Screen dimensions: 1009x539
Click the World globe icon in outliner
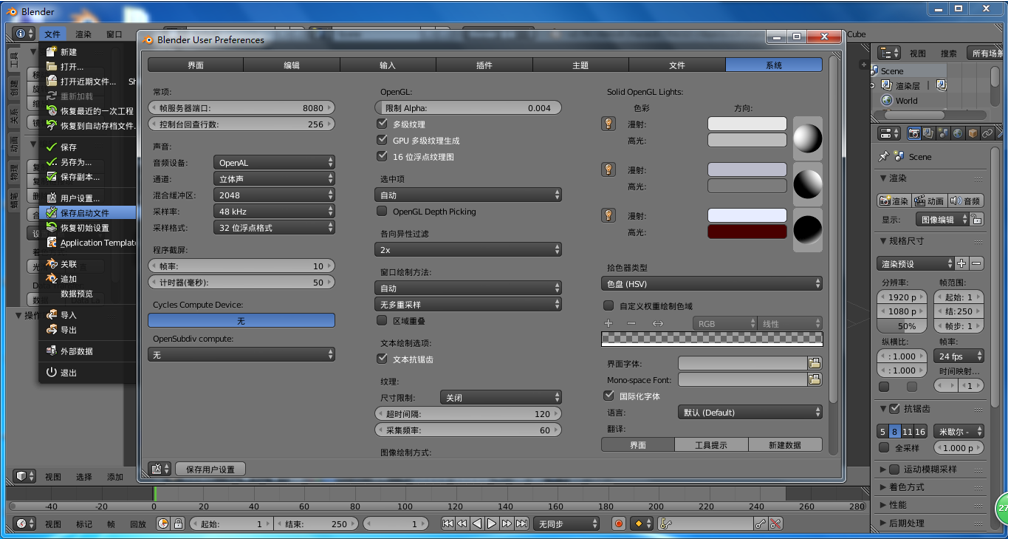887,100
